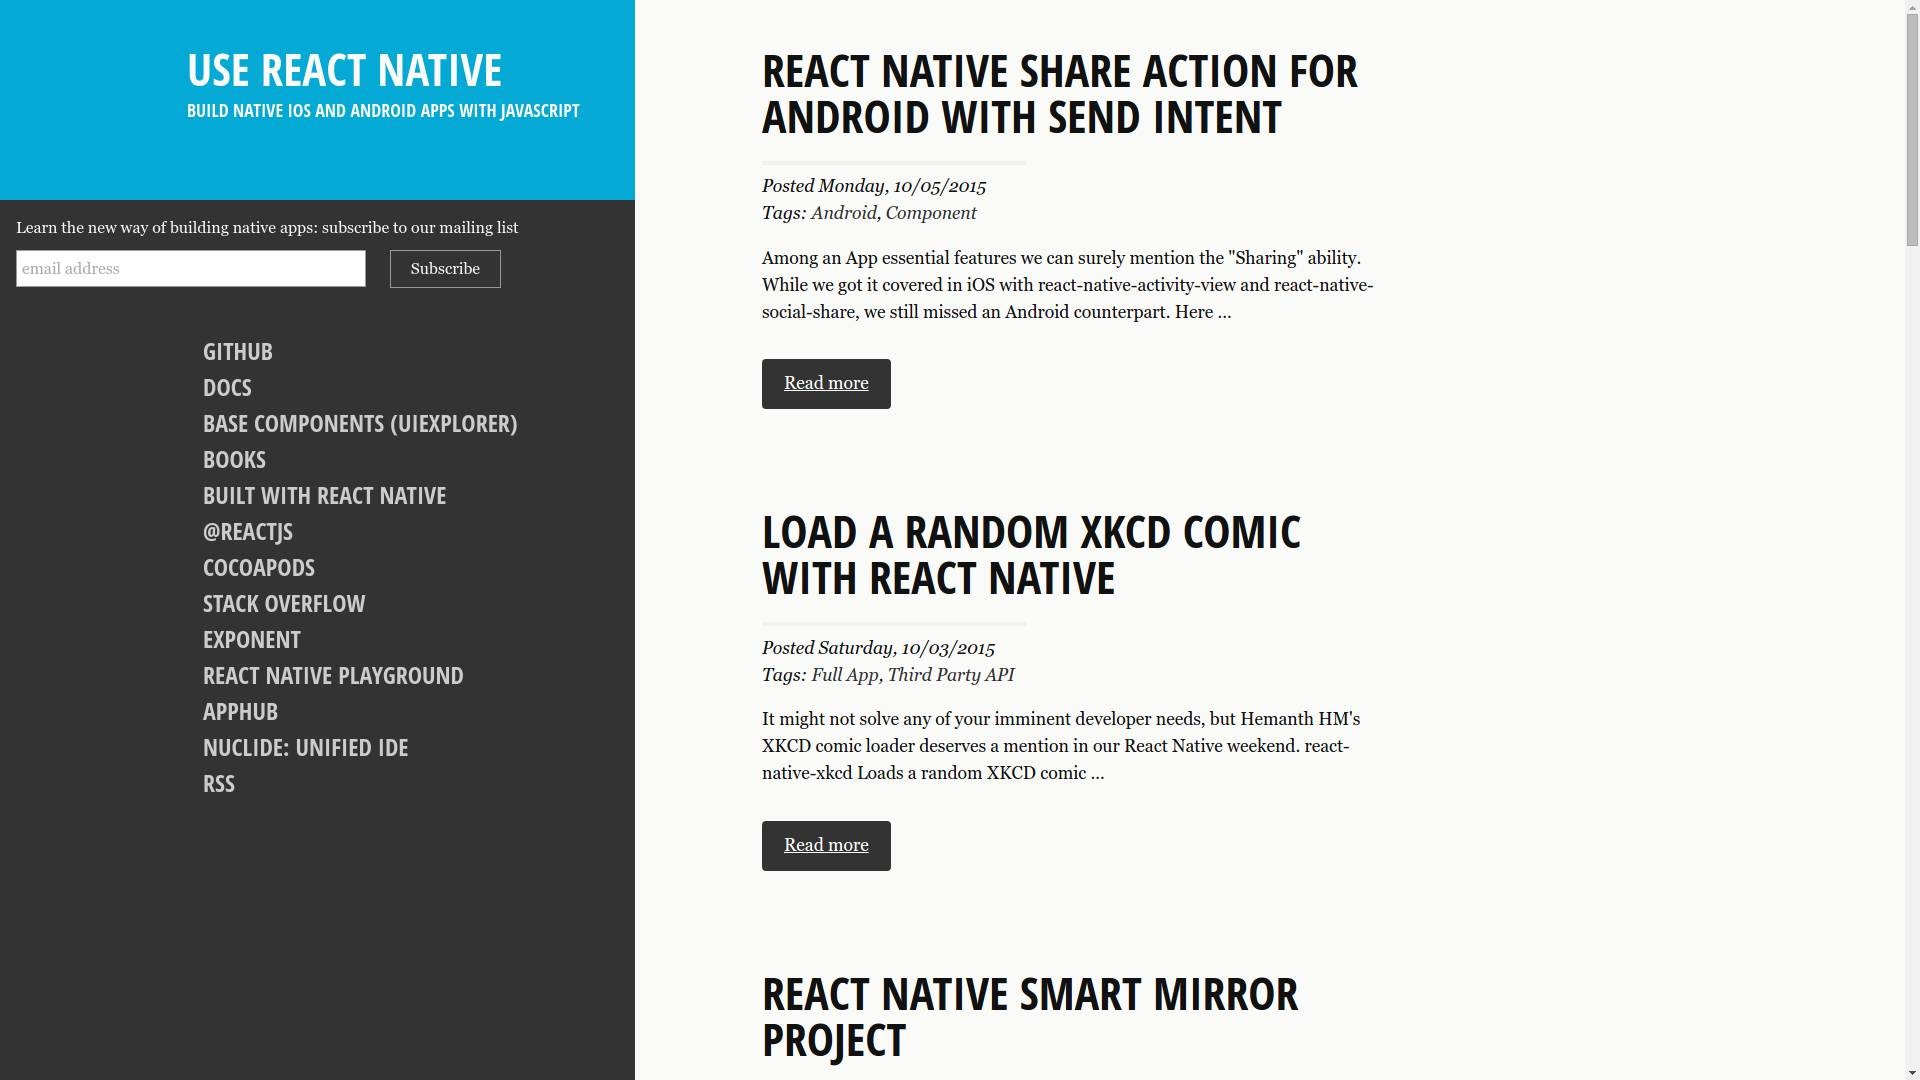Filter by the Component tag

pyautogui.click(x=931, y=213)
